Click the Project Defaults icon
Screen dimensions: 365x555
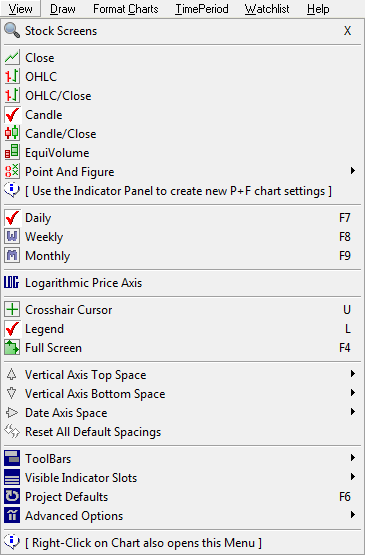[x=12, y=497]
